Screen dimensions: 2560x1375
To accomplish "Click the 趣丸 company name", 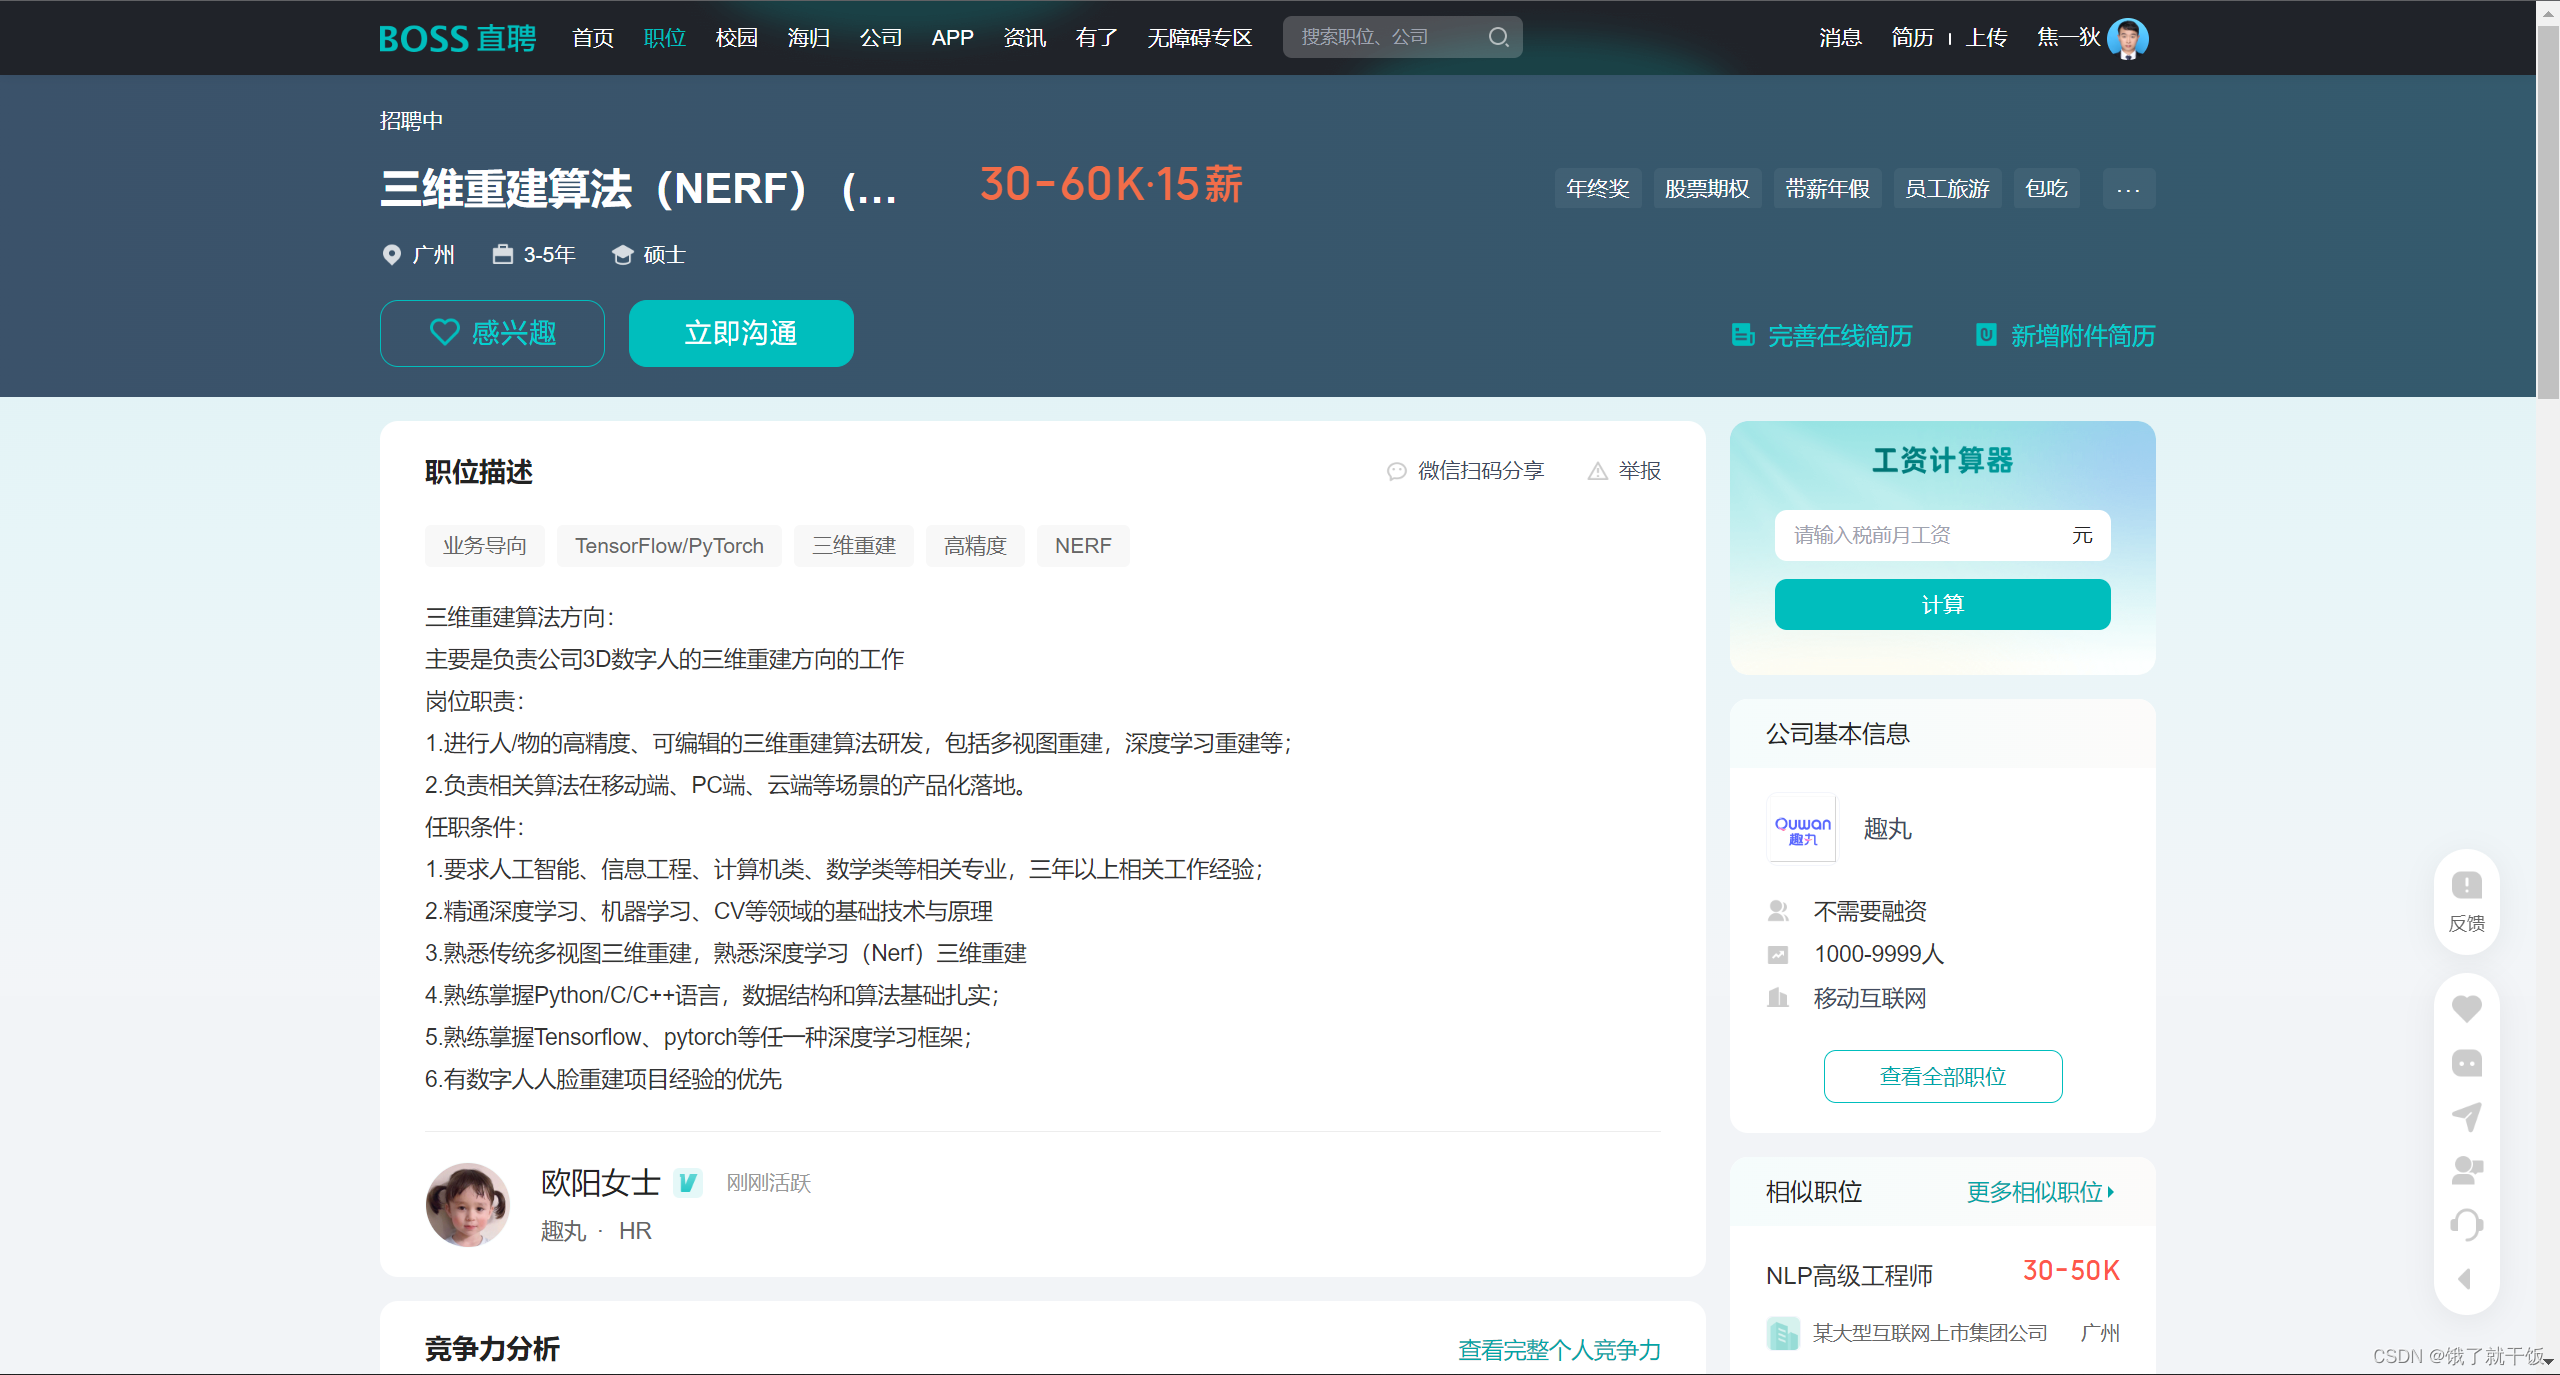I will tap(1887, 829).
